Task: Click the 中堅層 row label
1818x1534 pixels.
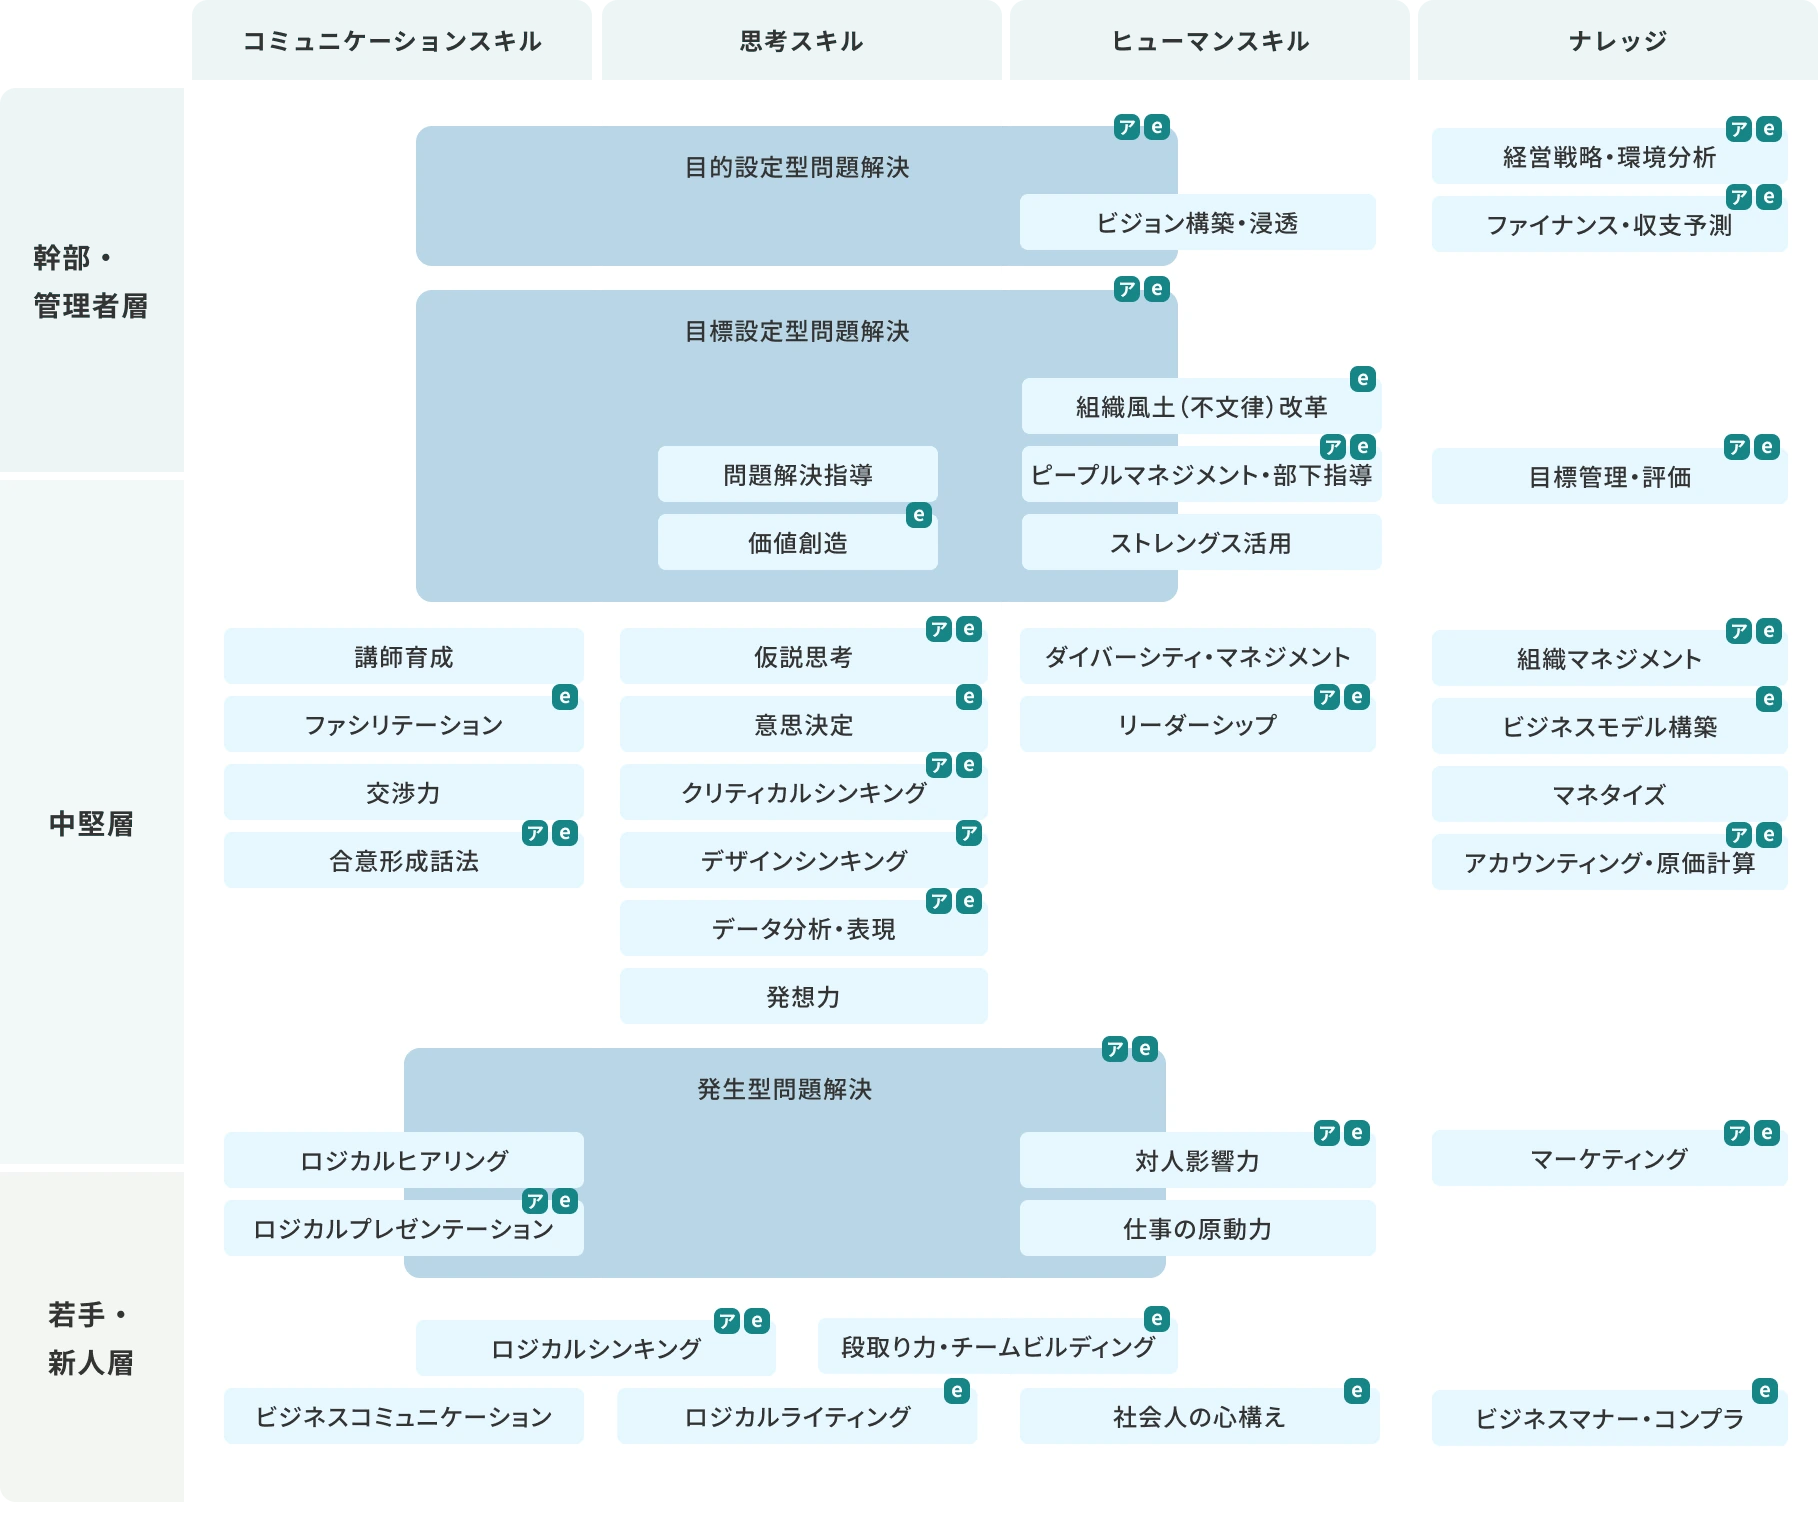Action: [91, 823]
